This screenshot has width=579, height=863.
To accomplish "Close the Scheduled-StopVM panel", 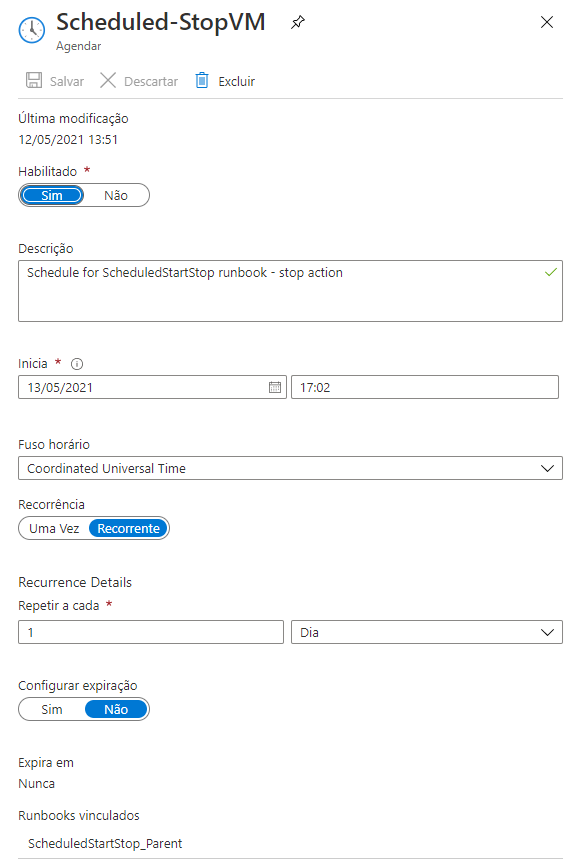I will pos(547,22).
